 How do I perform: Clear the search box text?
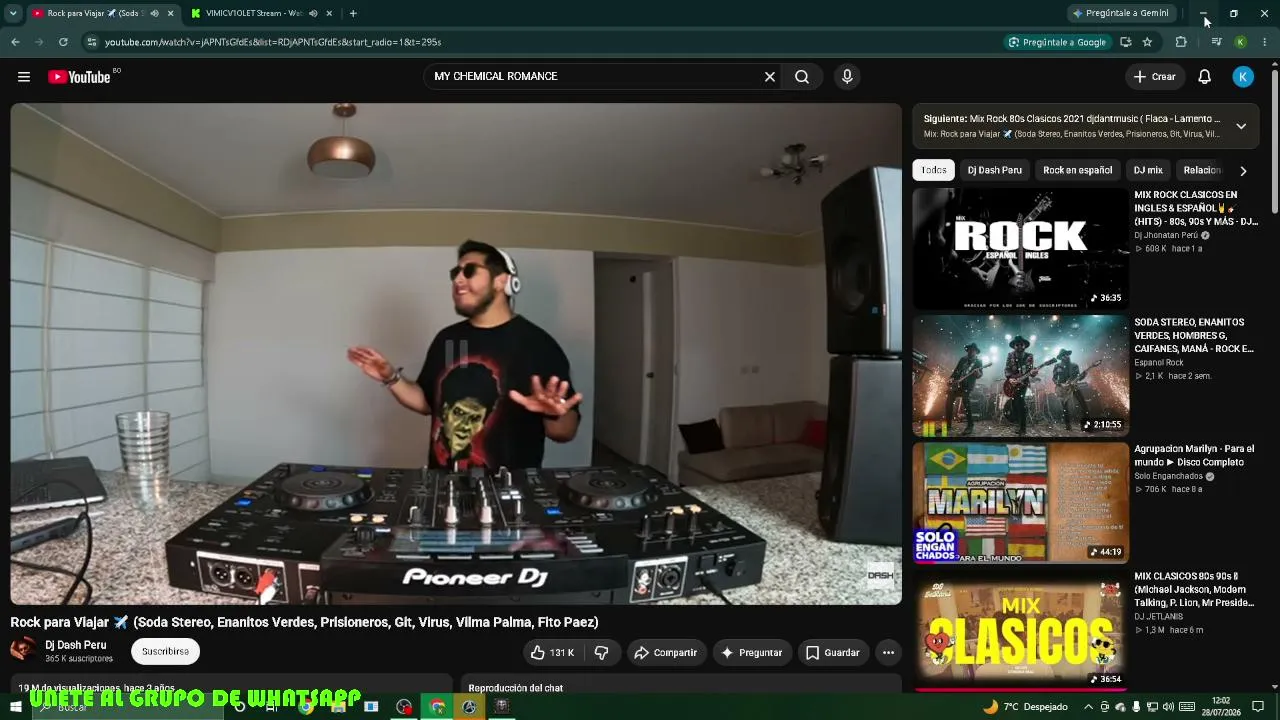[770, 77]
